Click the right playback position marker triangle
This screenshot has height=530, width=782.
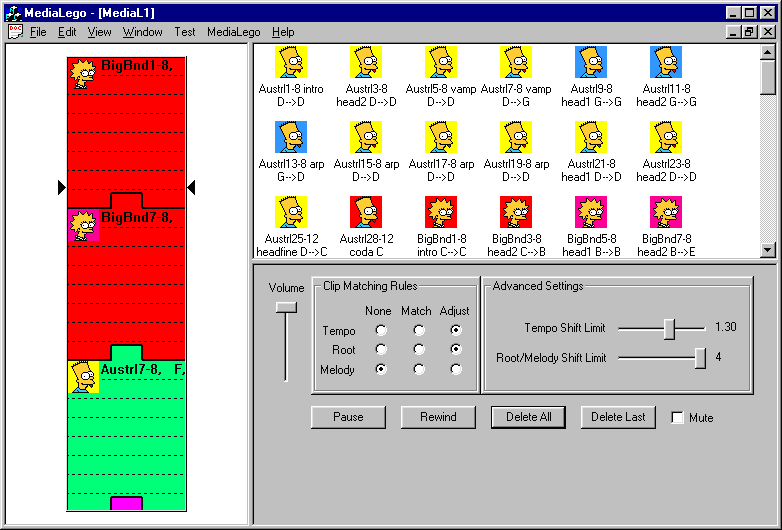pos(191,187)
